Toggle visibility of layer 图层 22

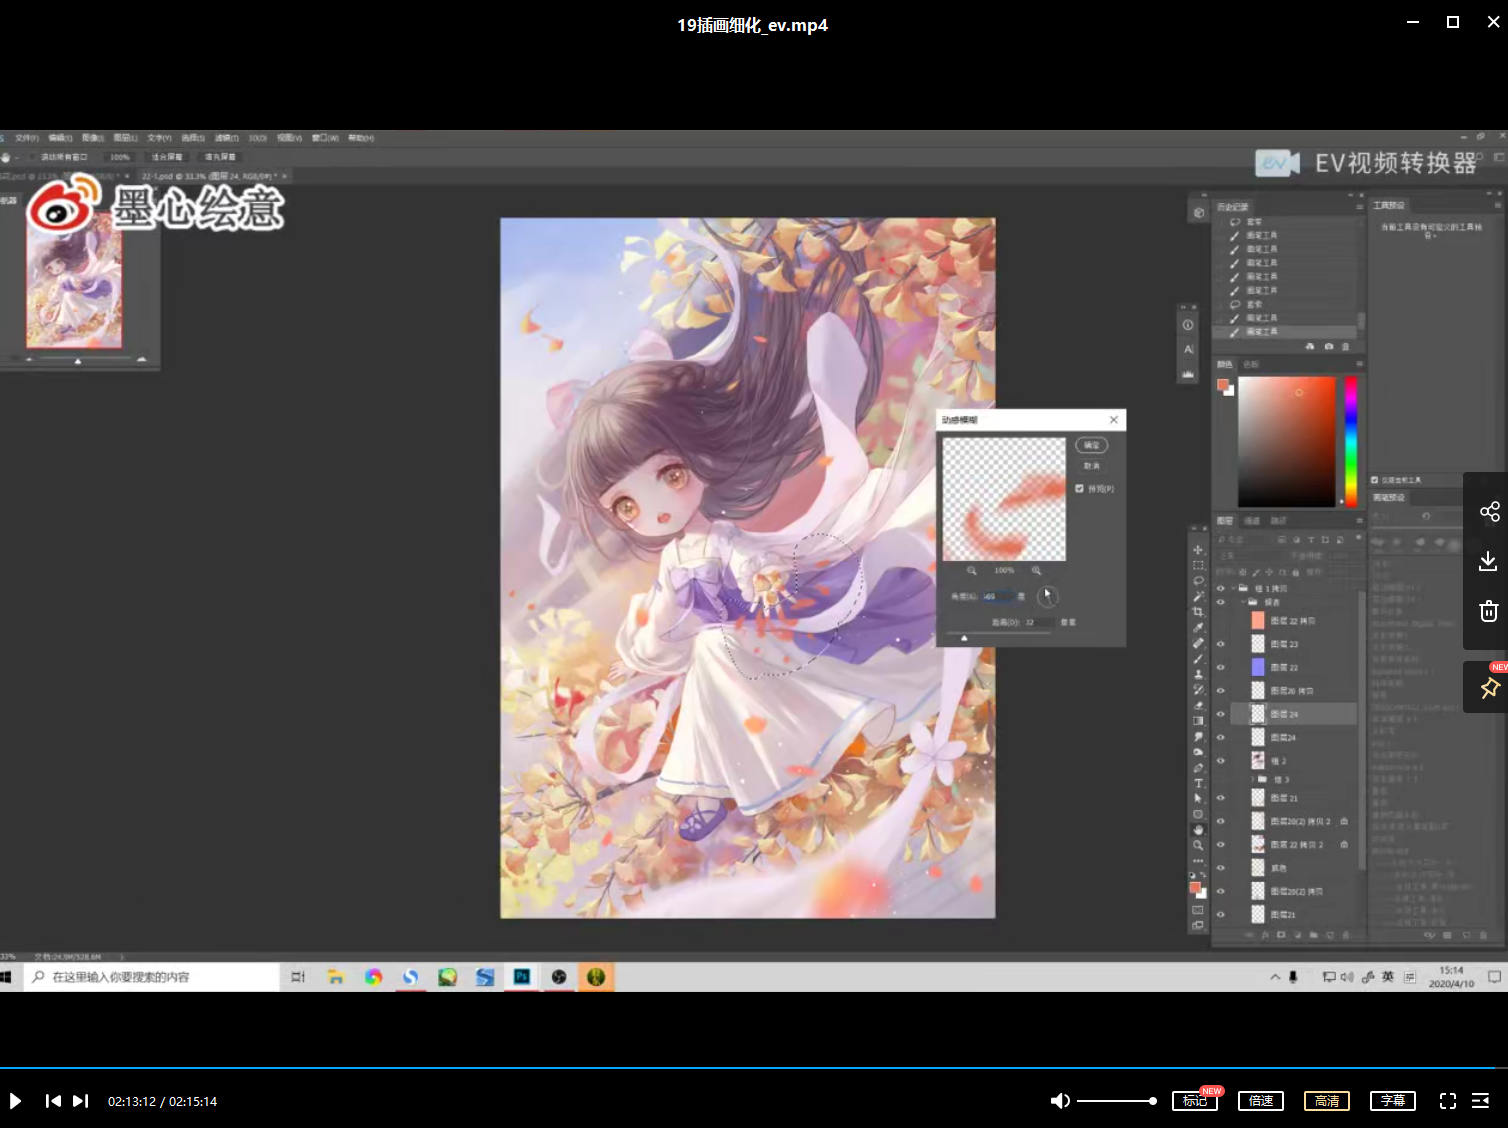click(1220, 667)
